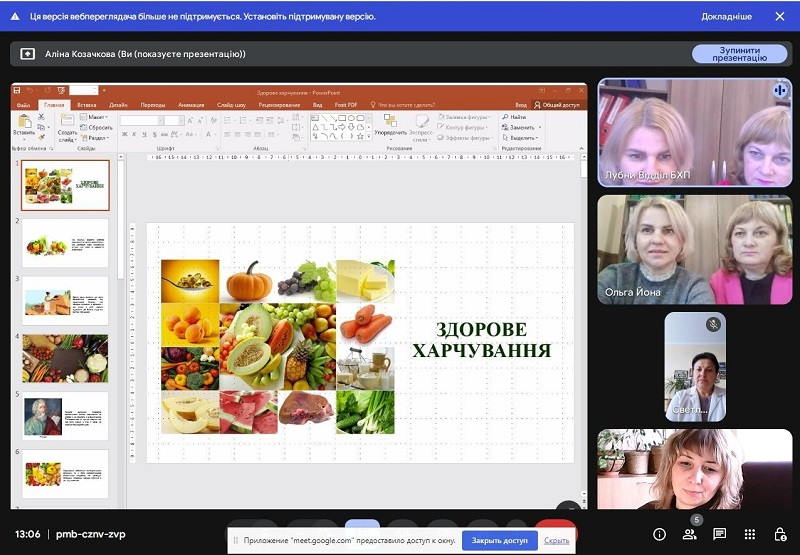Click the Зупинити презентацію button

[739, 54]
